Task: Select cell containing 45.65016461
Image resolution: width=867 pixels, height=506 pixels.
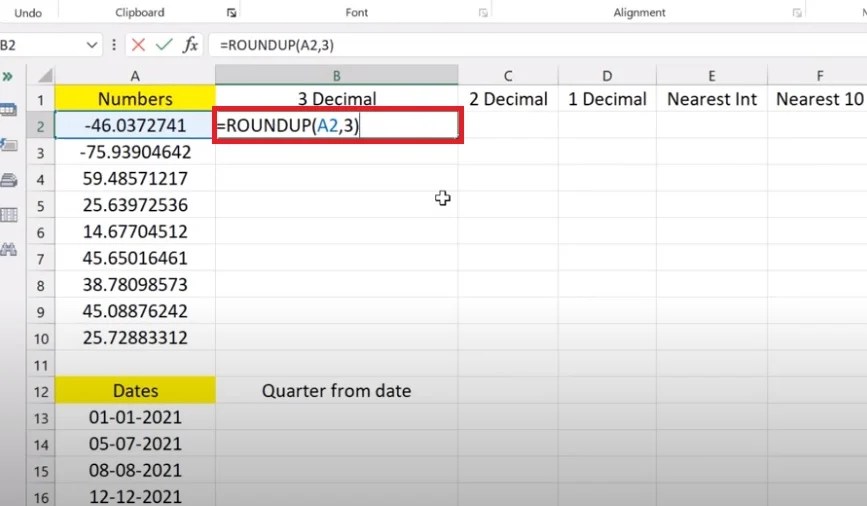Action: click(x=135, y=258)
